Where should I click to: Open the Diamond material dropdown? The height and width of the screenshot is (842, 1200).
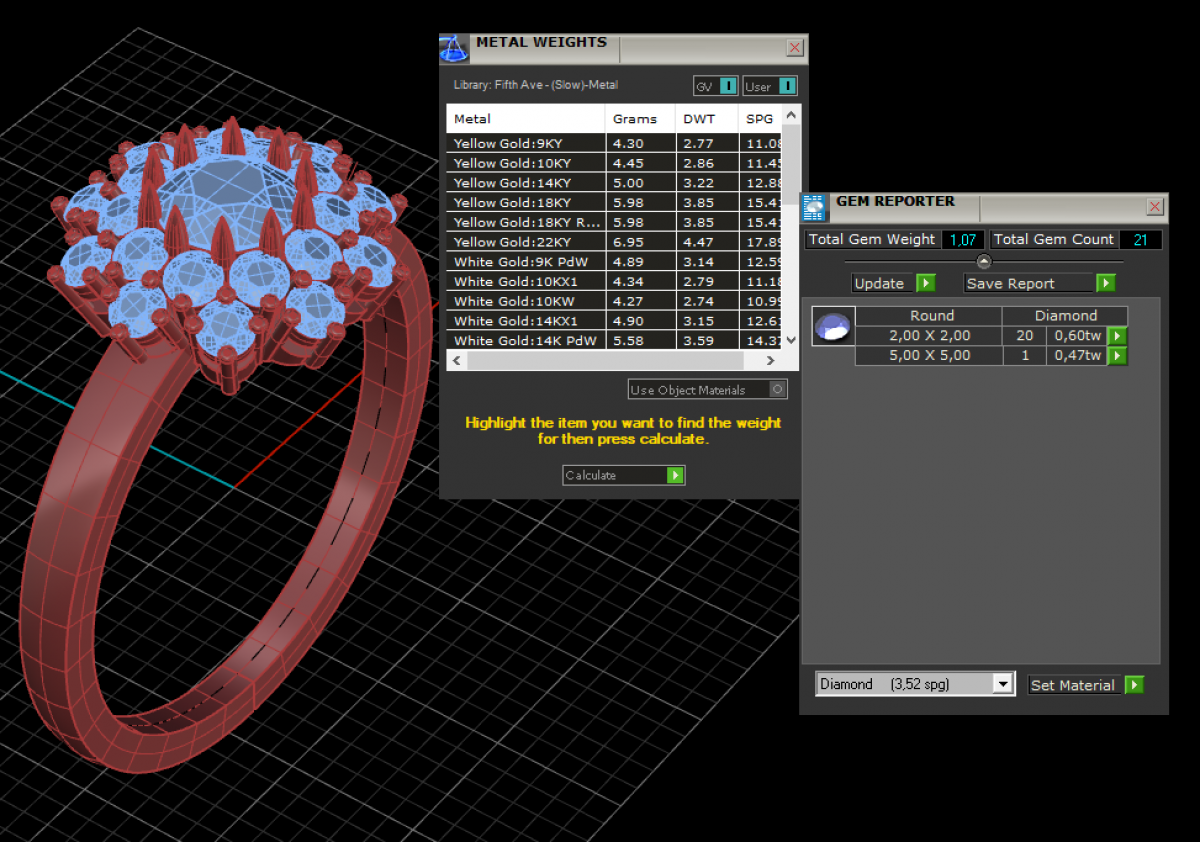1003,684
